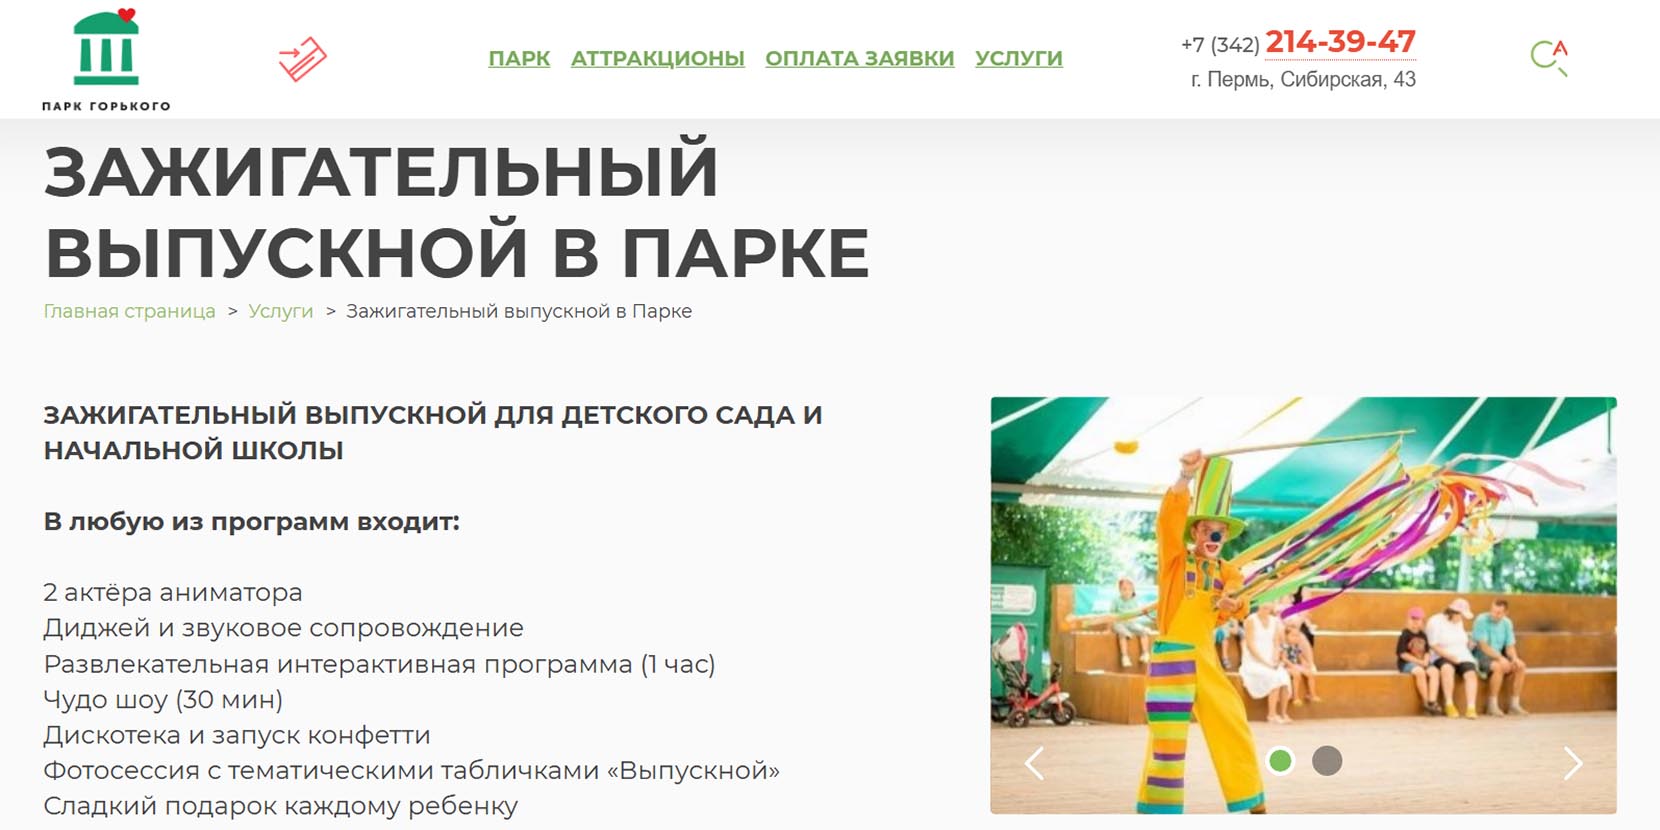The image size is (1660, 830).
Task: Advance slider with right arrow
Action: click(1573, 763)
